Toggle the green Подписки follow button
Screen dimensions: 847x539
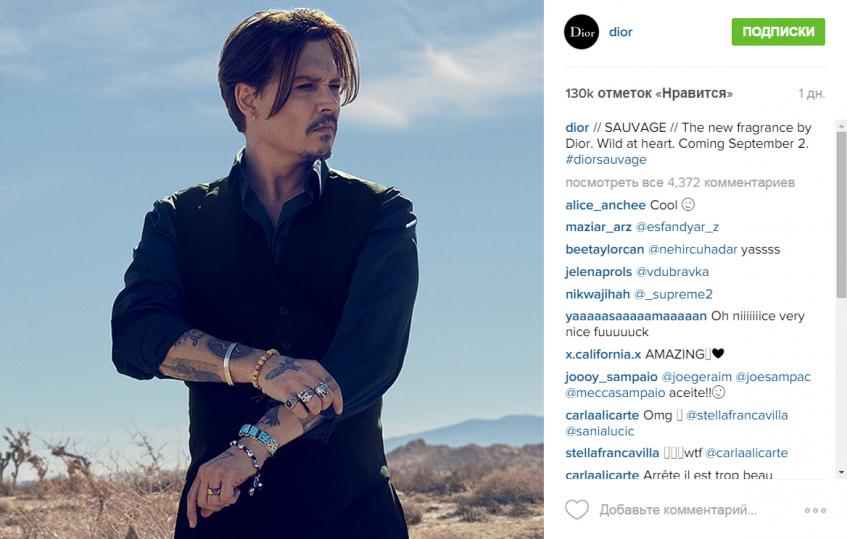pyautogui.click(x=778, y=31)
